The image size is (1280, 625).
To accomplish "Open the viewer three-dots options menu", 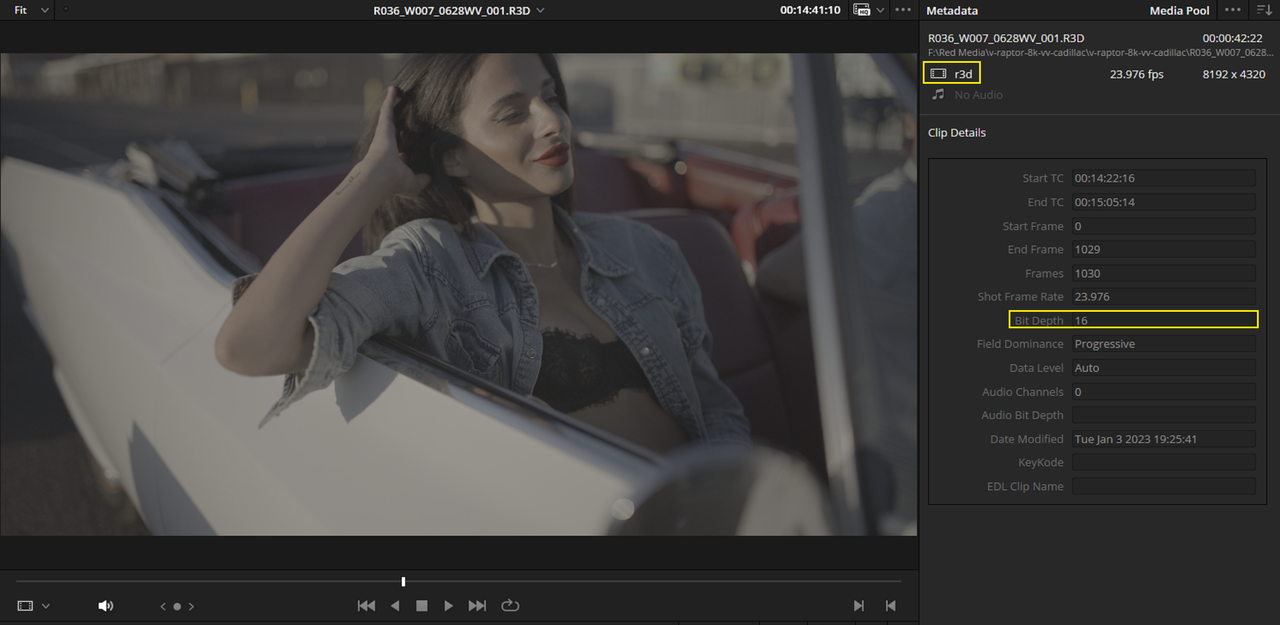I will click(903, 10).
